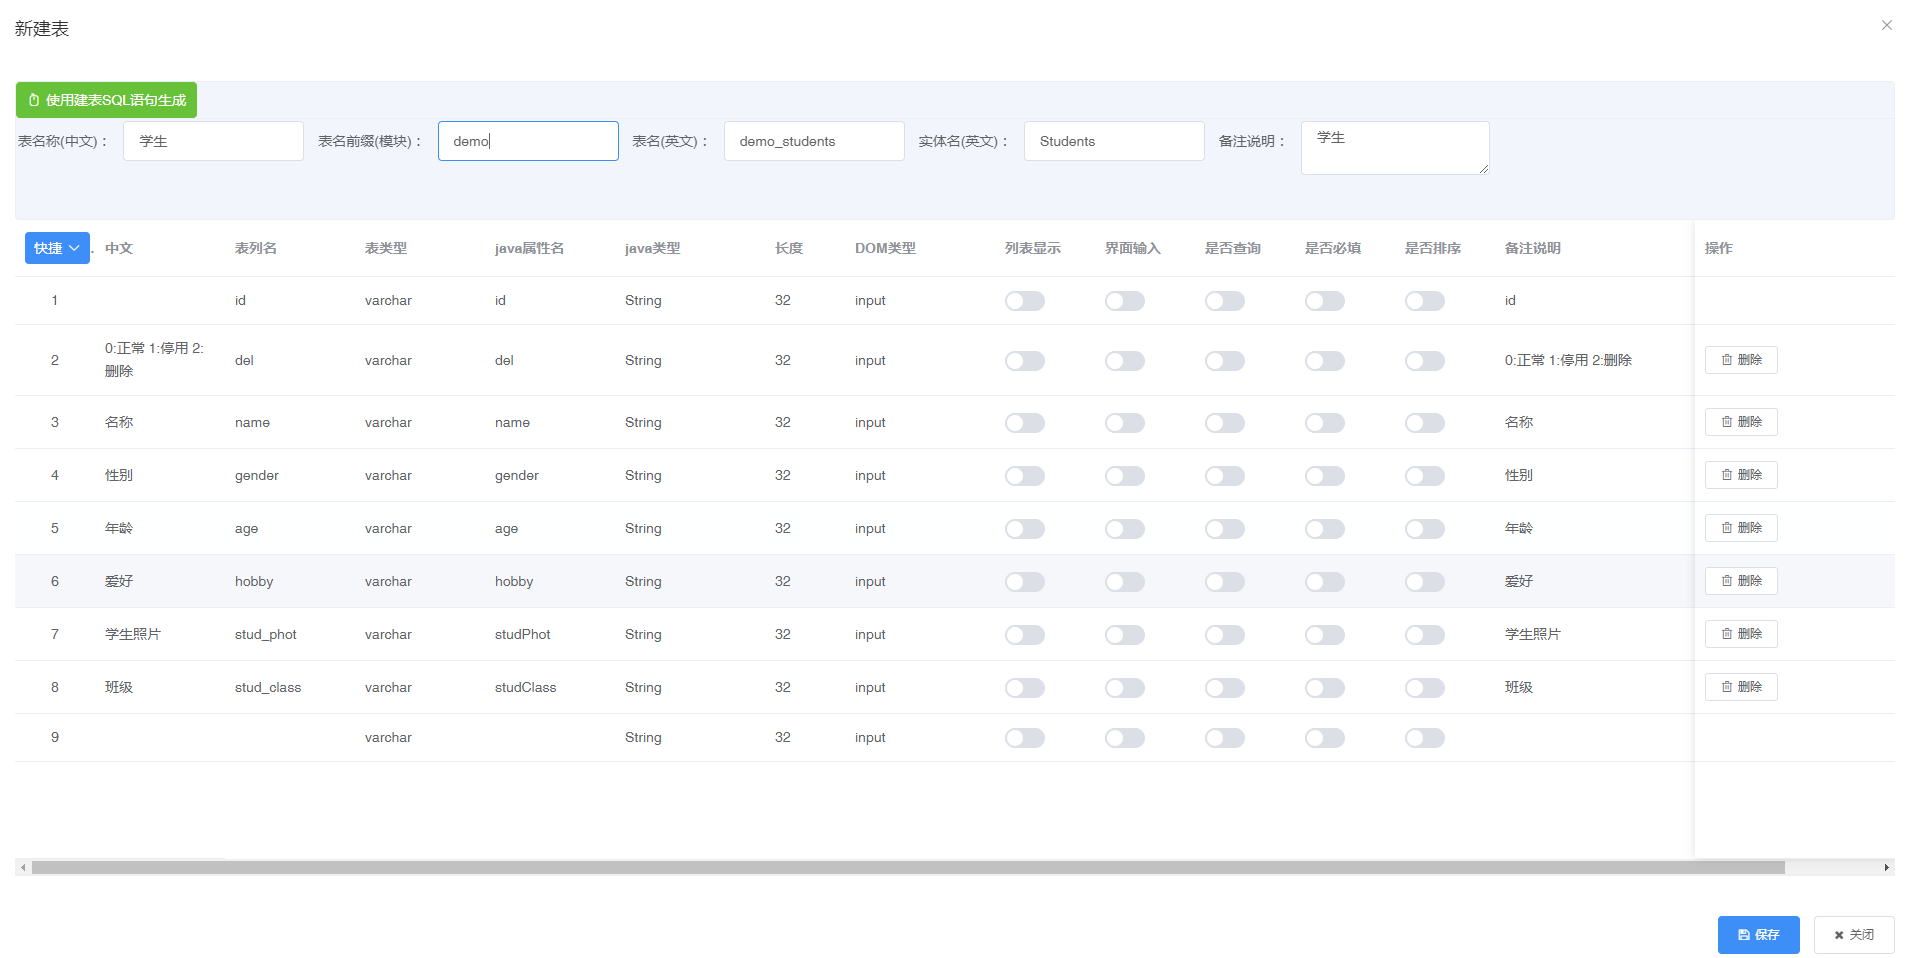
Task: Toggle 列表显示 for the age row
Action: 1025,529
